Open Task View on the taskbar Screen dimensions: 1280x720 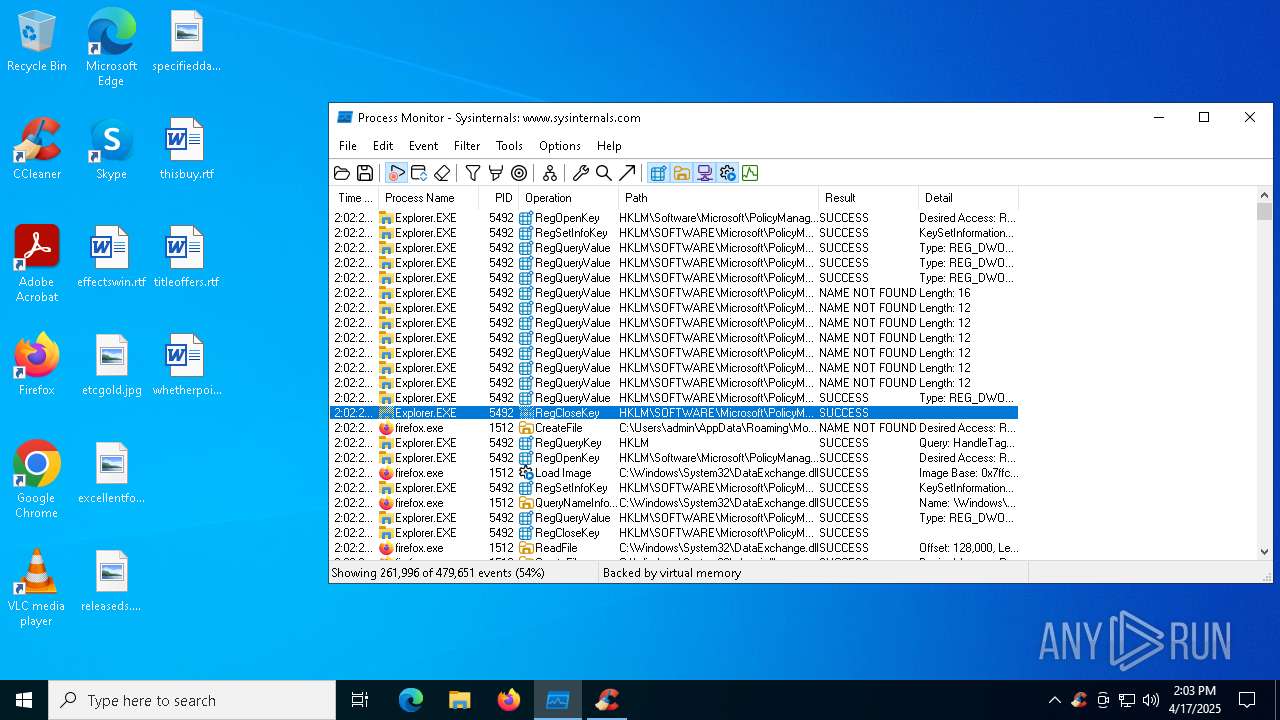[360, 700]
